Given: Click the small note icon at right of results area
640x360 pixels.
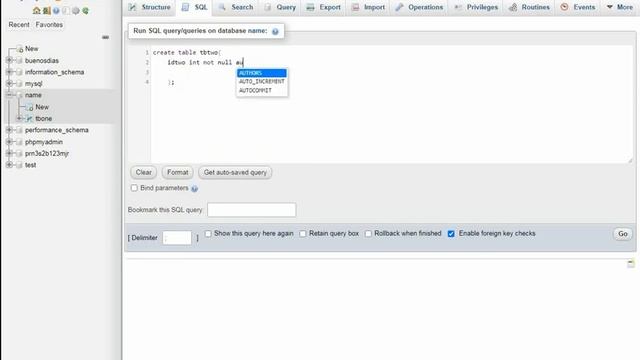Looking at the screenshot, I should (631, 263).
